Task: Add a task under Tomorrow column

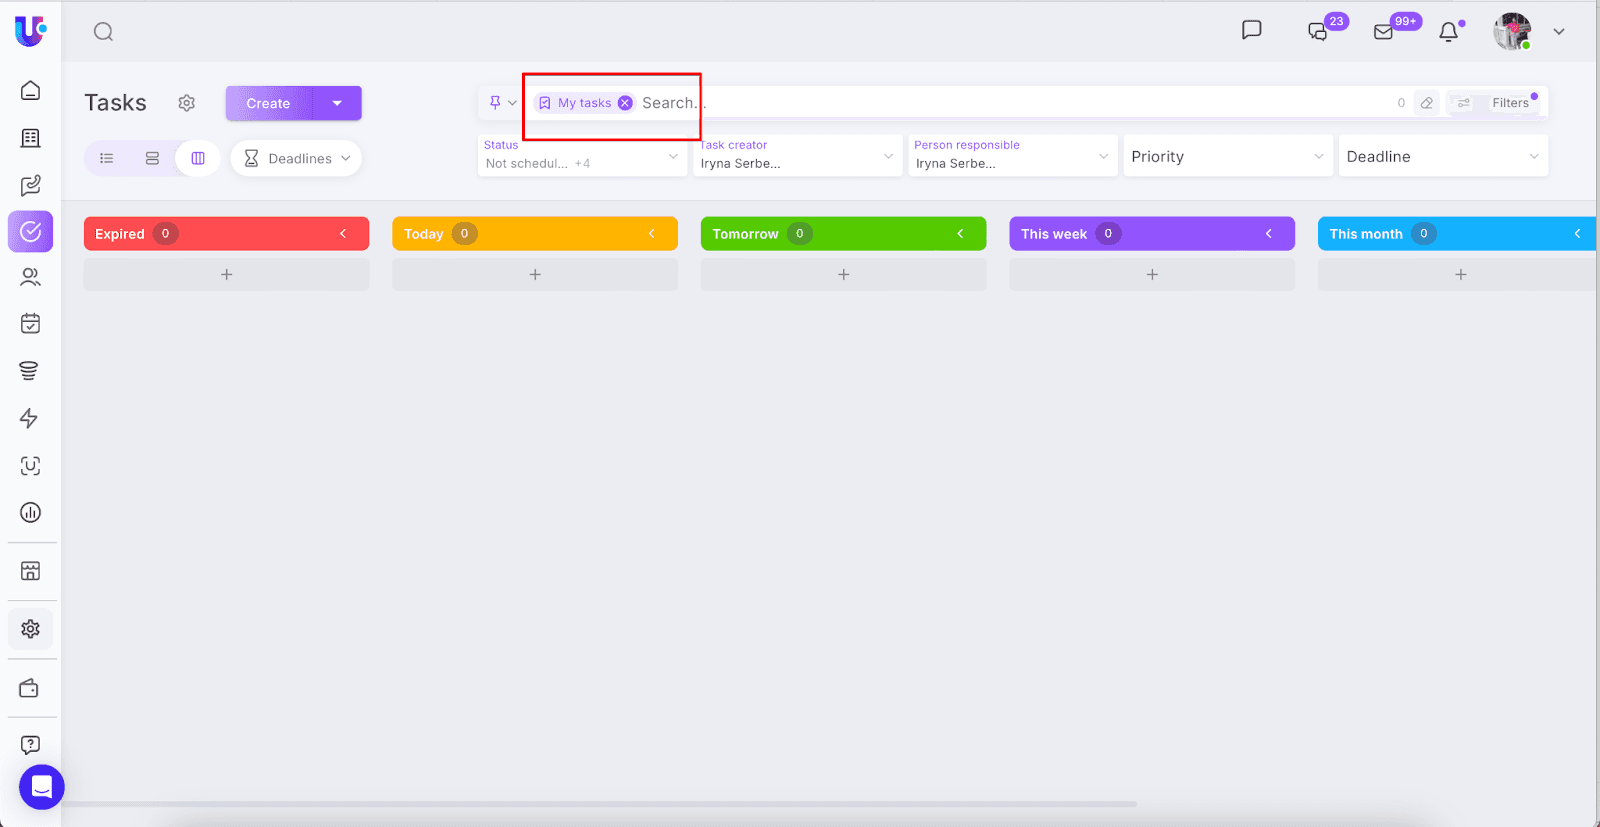Action: tap(843, 274)
